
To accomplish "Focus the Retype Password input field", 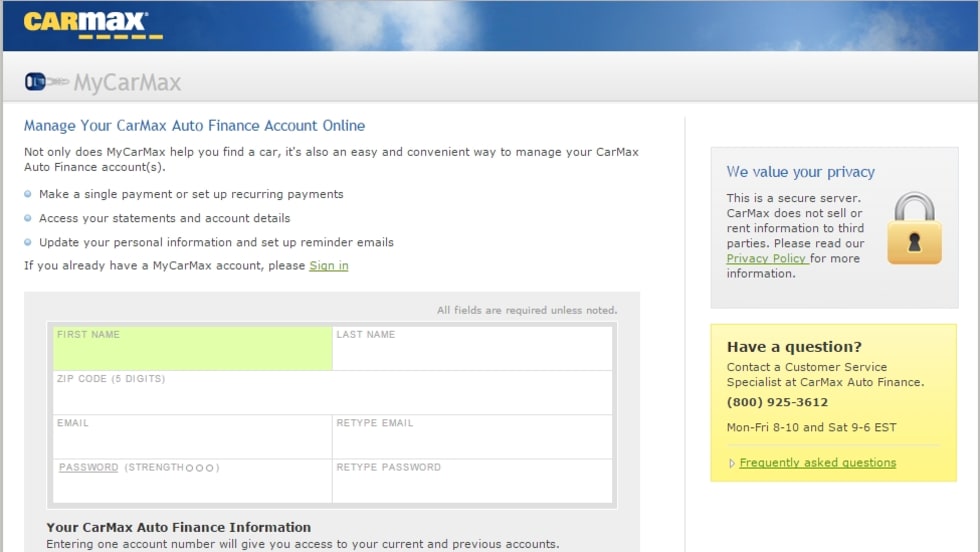I will (x=472, y=485).
